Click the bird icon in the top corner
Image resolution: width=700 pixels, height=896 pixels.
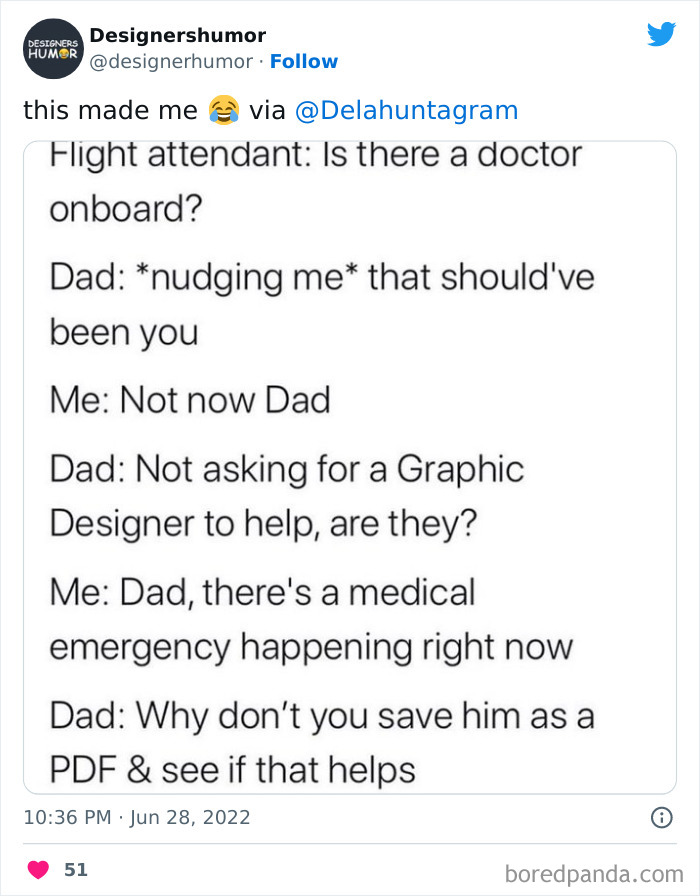coord(662,34)
